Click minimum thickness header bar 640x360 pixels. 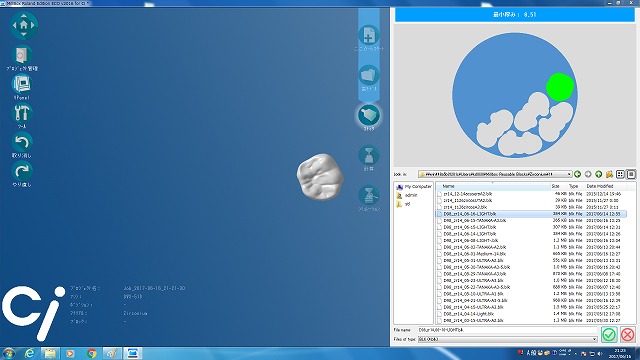coord(515,14)
